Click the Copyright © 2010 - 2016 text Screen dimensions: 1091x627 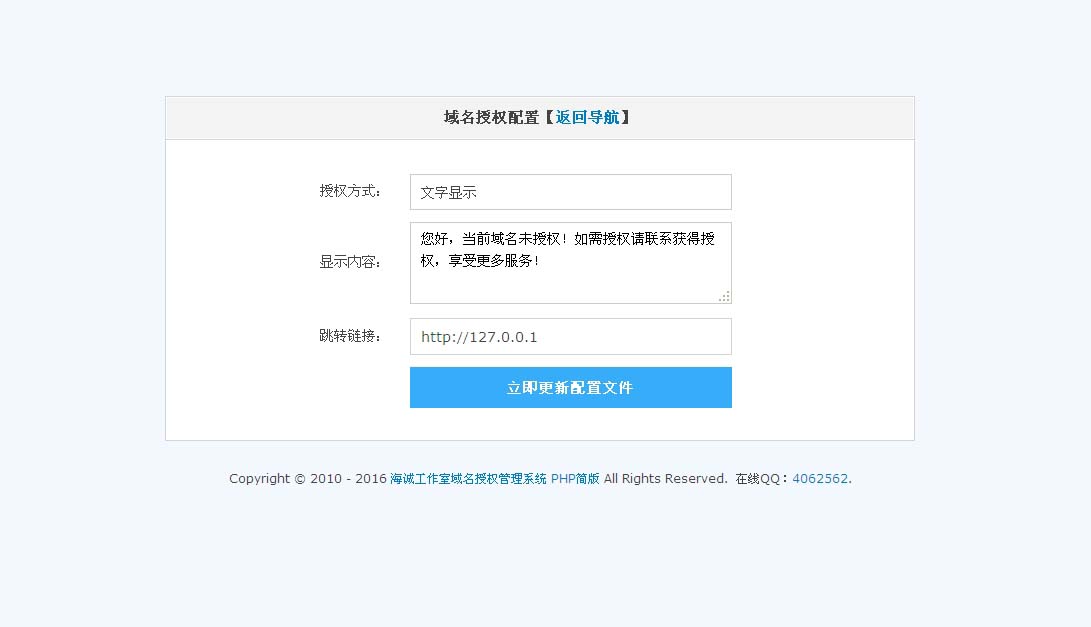pos(308,479)
